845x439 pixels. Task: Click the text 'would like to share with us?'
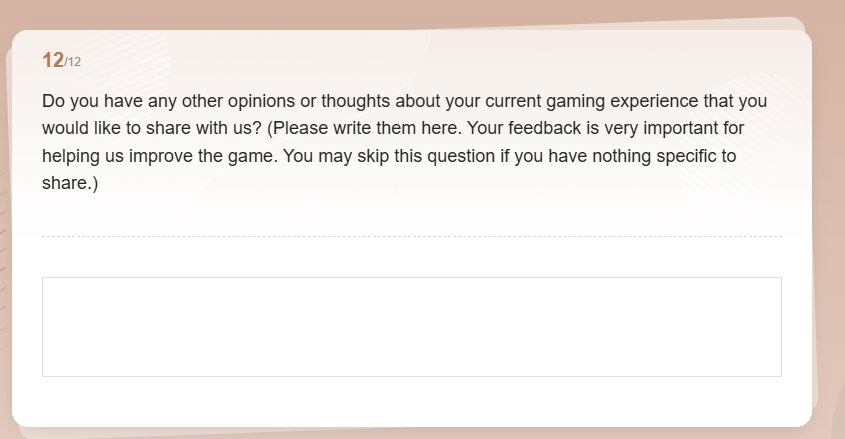(x=151, y=128)
